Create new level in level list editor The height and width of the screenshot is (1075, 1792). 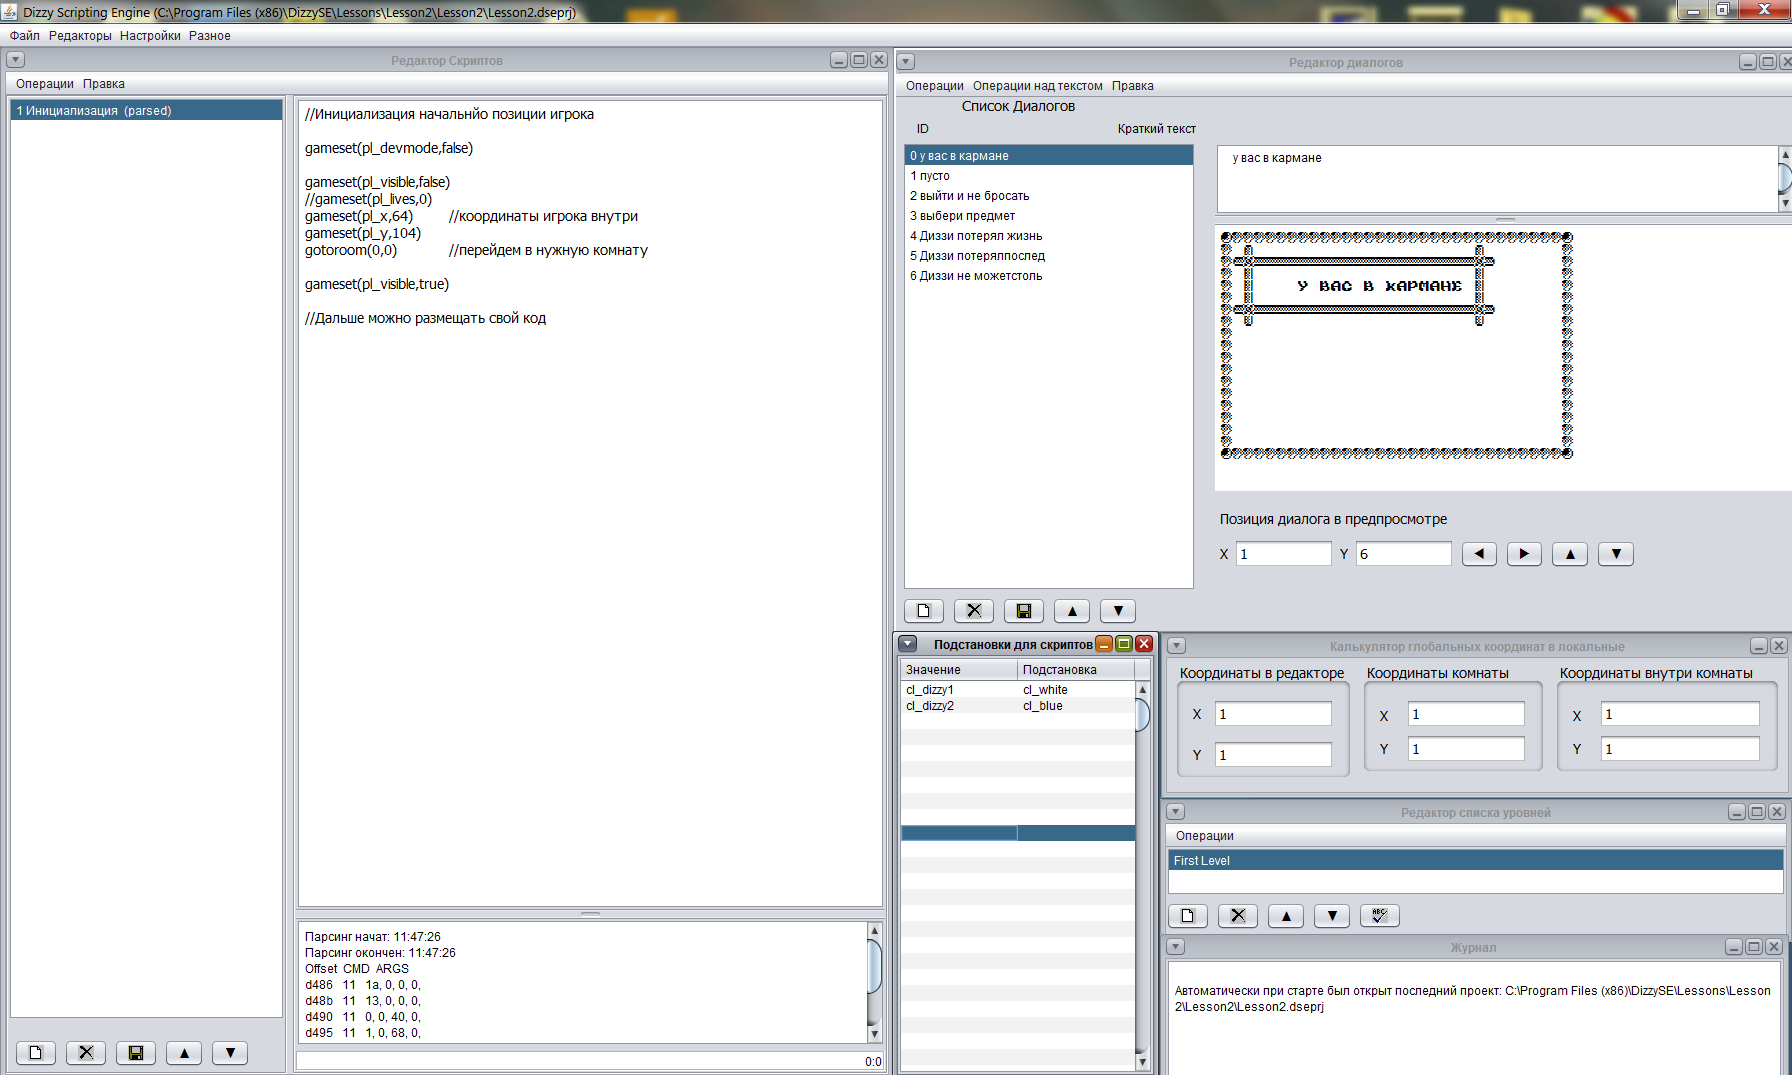tap(1188, 916)
